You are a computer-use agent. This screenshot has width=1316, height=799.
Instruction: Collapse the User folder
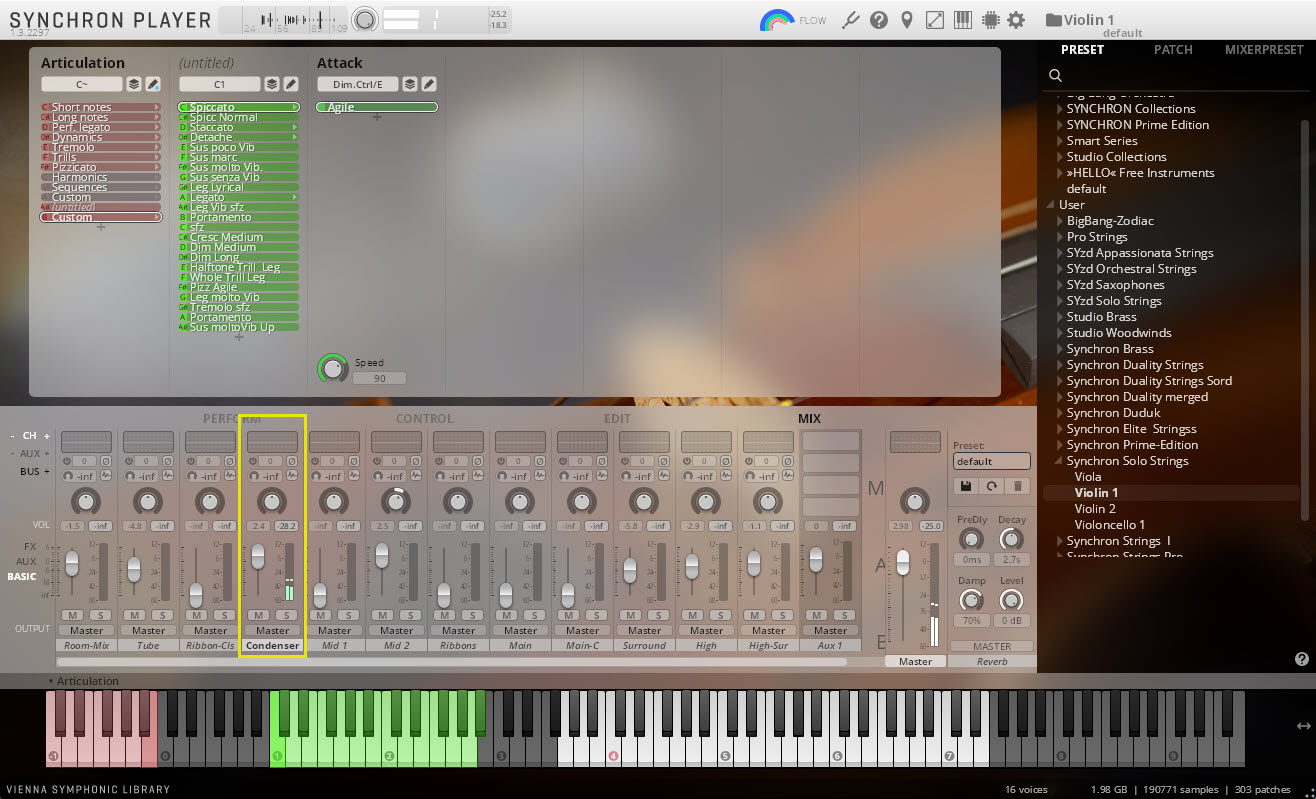pyautogui.click(x=1052, y=205)
